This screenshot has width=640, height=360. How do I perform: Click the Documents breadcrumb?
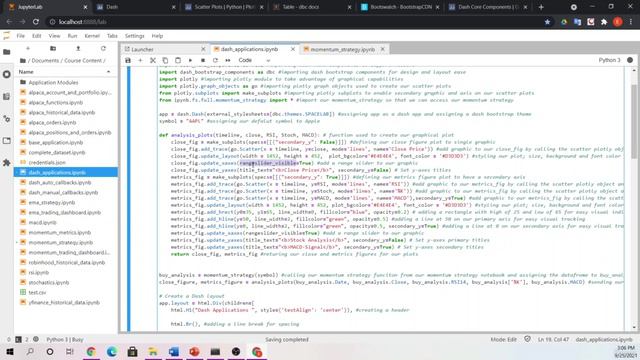click(45, 60)
